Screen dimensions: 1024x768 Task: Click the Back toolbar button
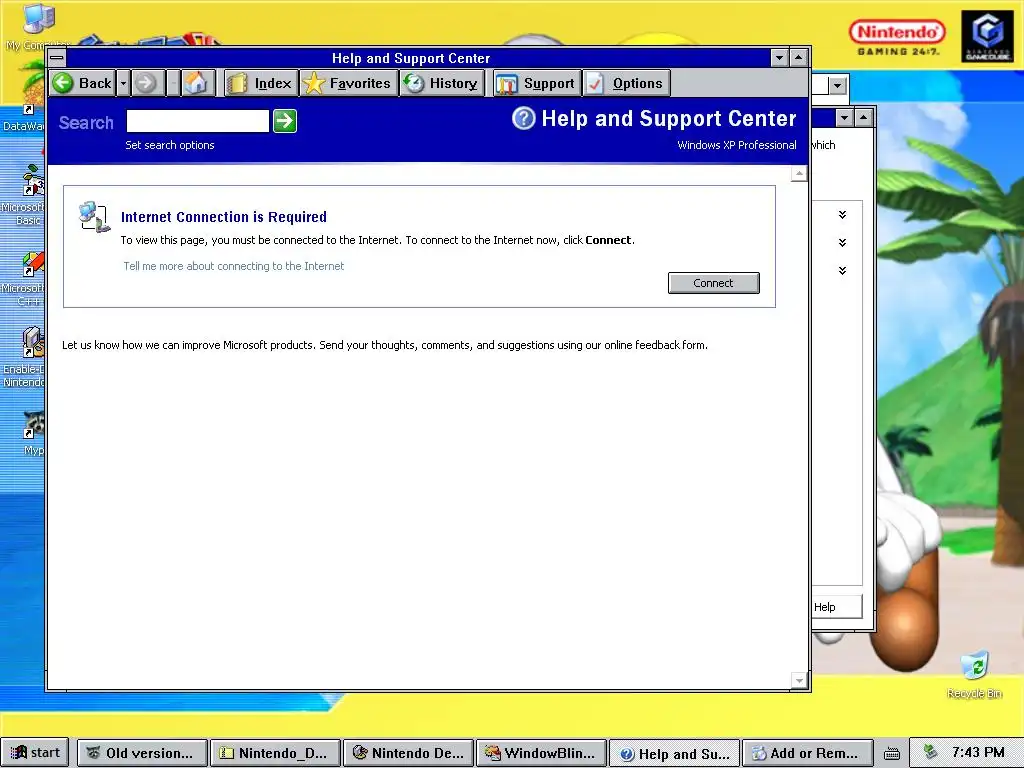(83, 83)
